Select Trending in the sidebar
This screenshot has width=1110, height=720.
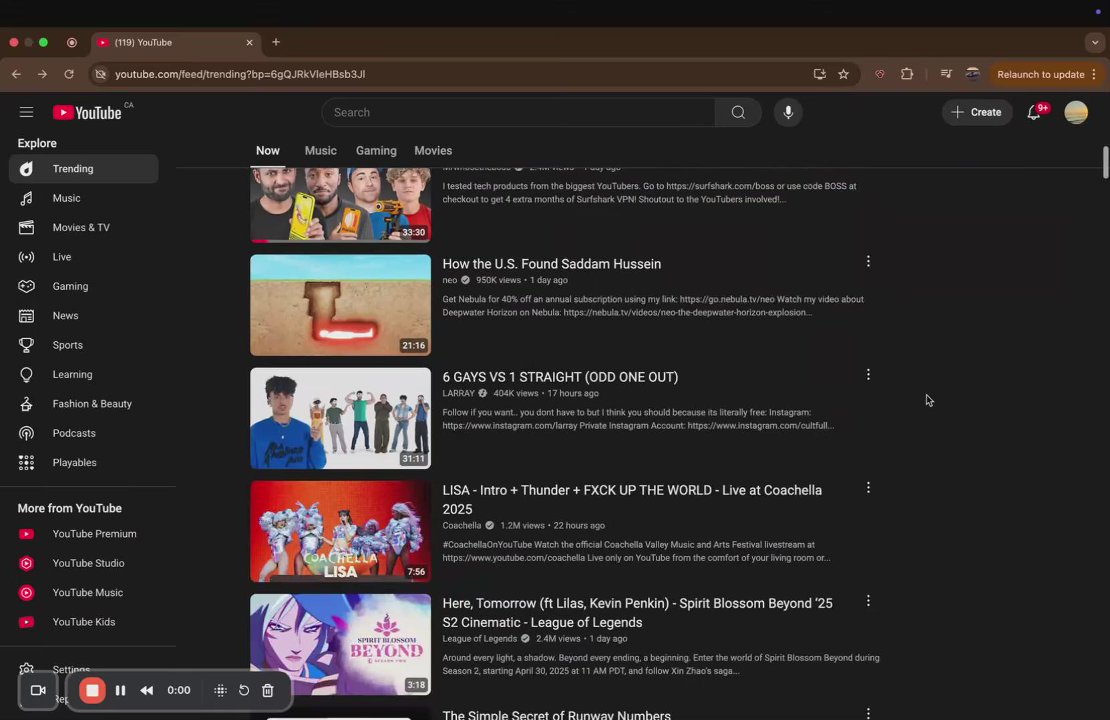tap(84, 168)
